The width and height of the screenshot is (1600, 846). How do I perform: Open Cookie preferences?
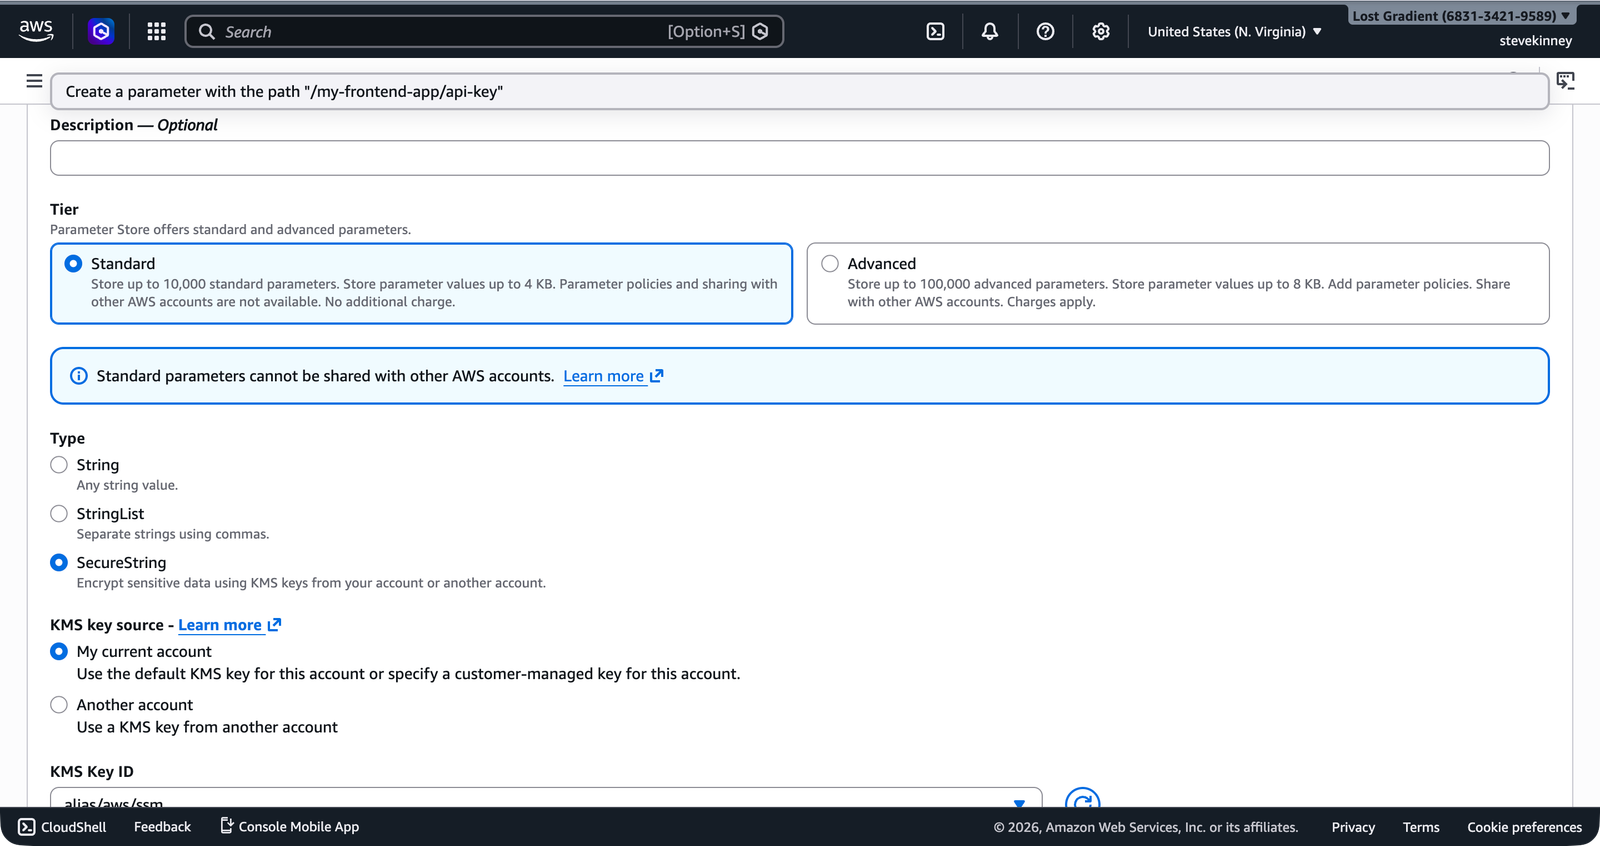tap(1524, 827)
